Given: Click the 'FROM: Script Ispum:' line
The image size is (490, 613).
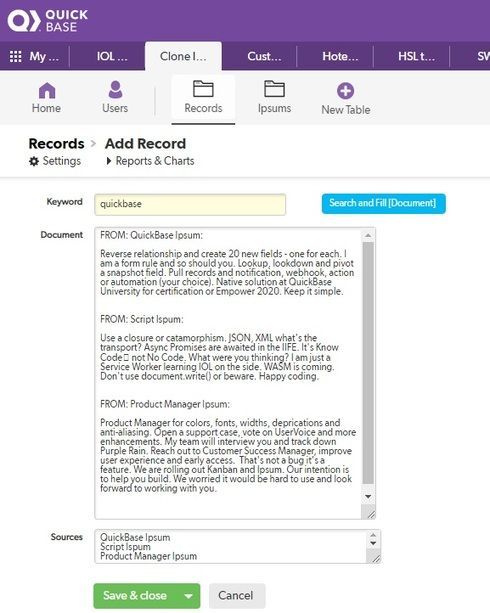Looking at the screenshot, I should (142, 319).
